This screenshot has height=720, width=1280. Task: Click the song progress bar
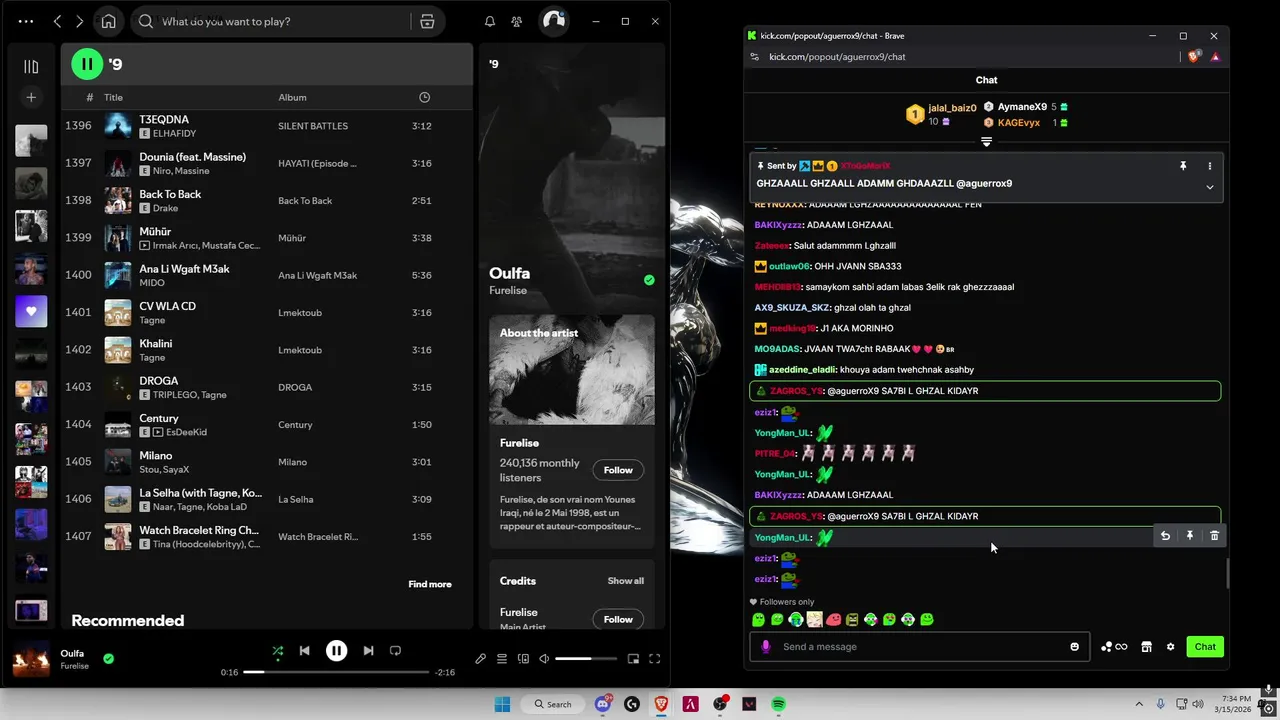click(x=336, y=672)
